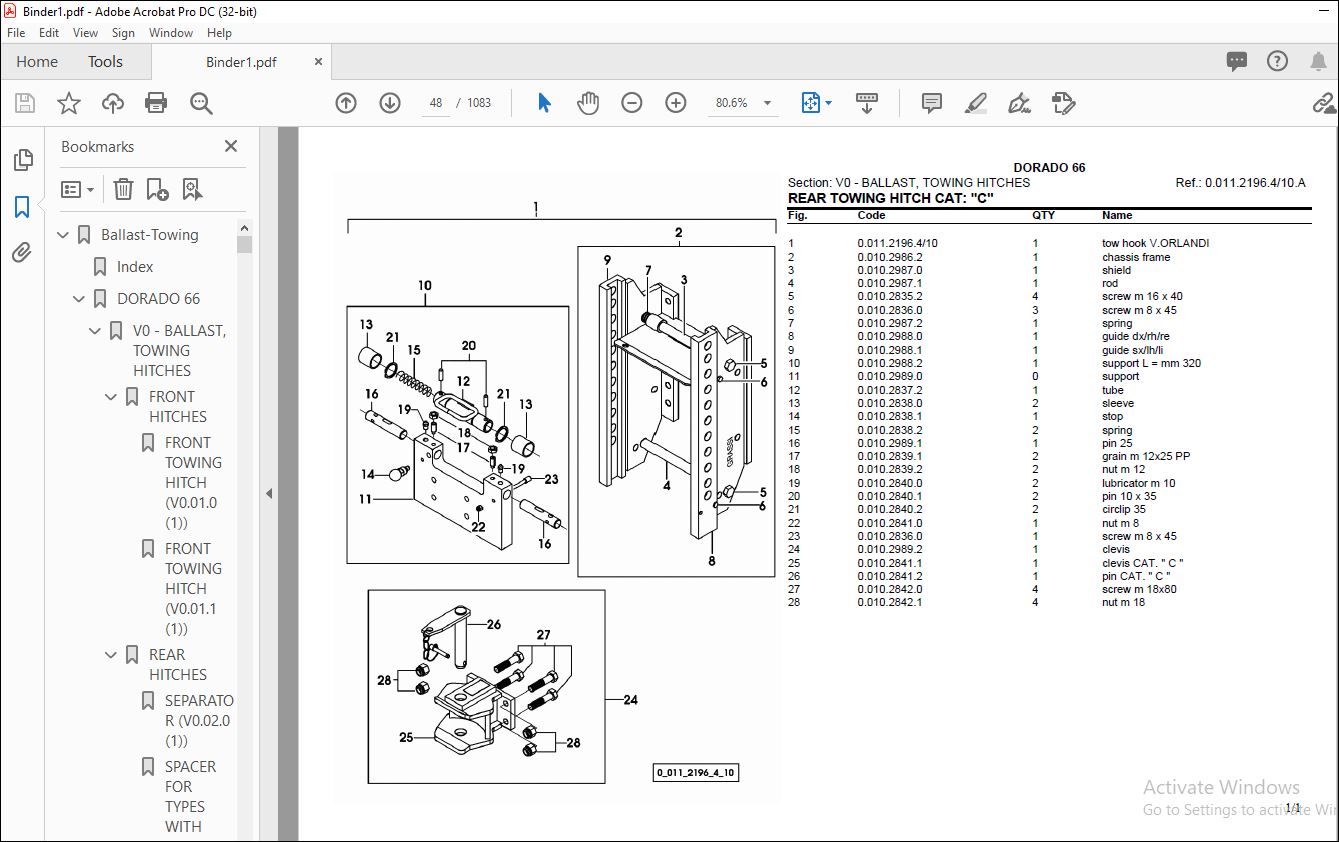
Task: Collapse the left navigation pane arrow
Action: coord(268,493)
